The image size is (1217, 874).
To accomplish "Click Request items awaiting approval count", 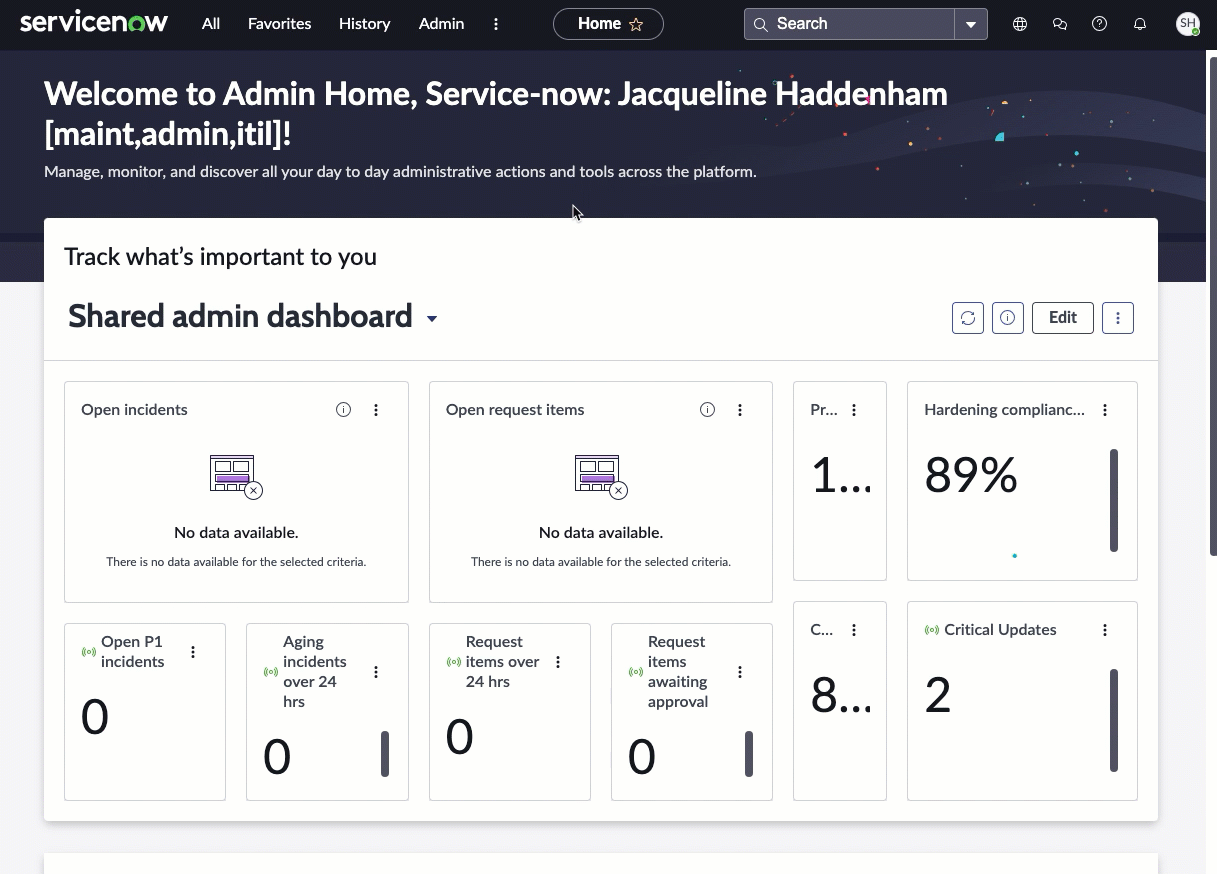I will click(642, 757).
